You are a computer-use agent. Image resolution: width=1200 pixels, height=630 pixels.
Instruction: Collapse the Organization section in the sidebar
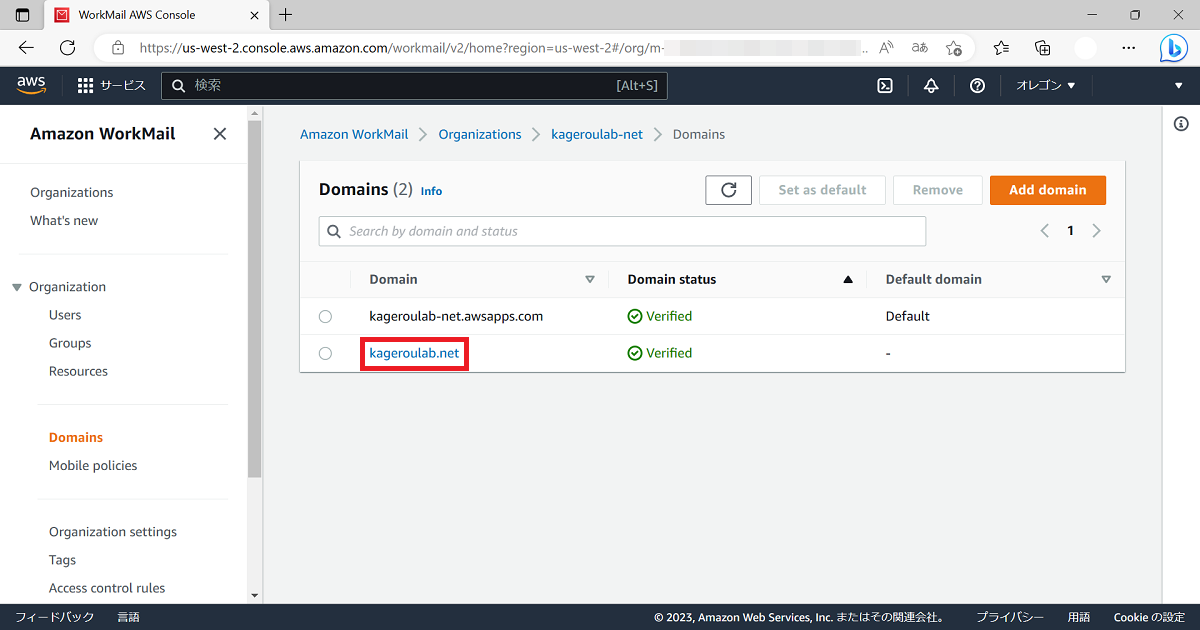[16, 286]
